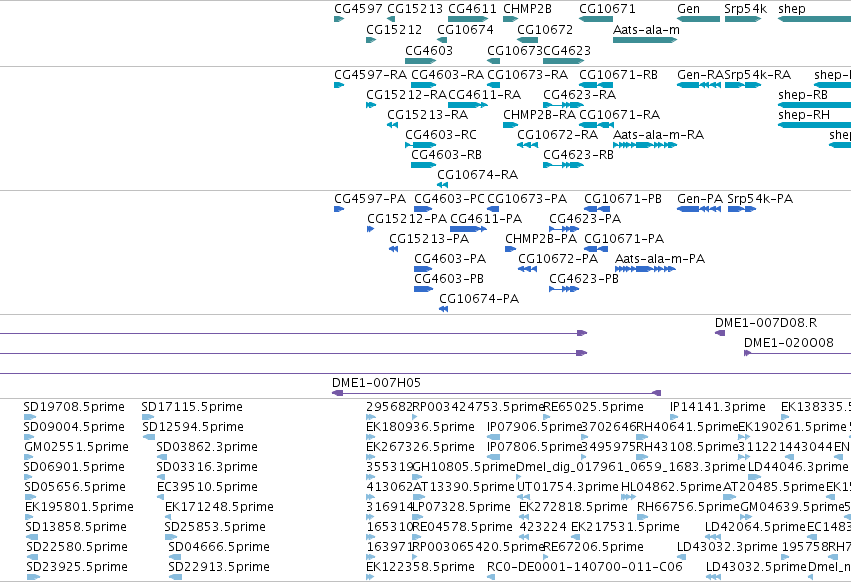Click the RC0-DE0001-140700-011-C06 EST label
This screenshot has width=851, height=582.
pos(585,566)
